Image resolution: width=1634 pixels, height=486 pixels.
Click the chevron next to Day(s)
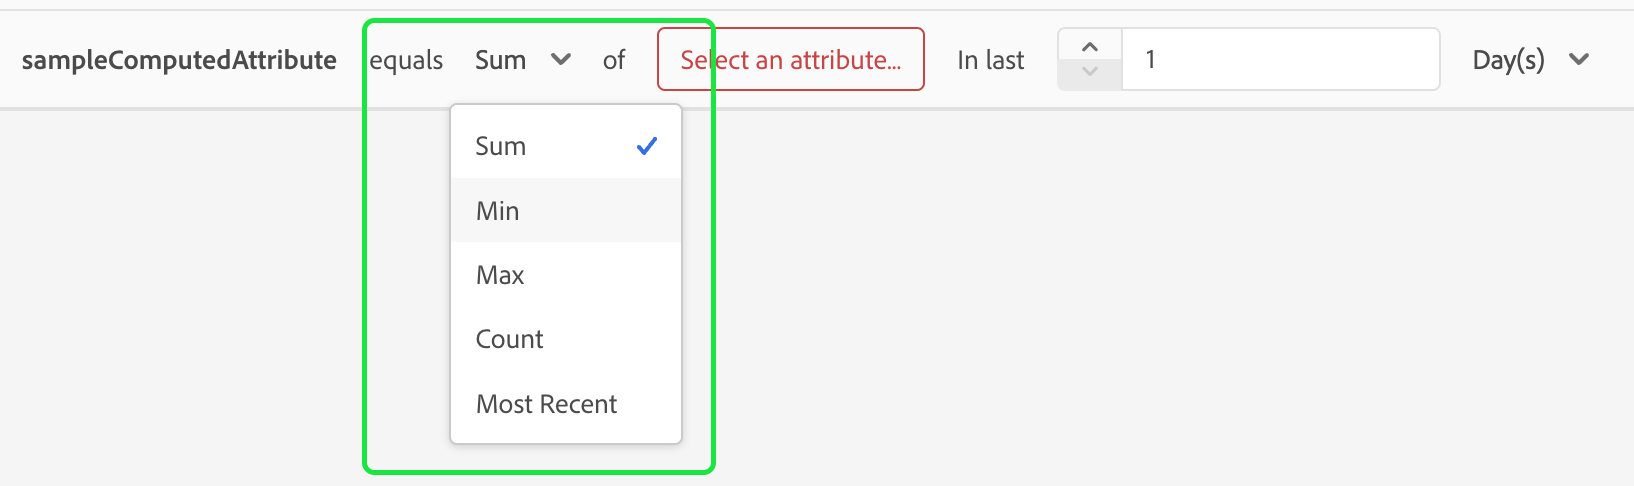point(1579,60)
